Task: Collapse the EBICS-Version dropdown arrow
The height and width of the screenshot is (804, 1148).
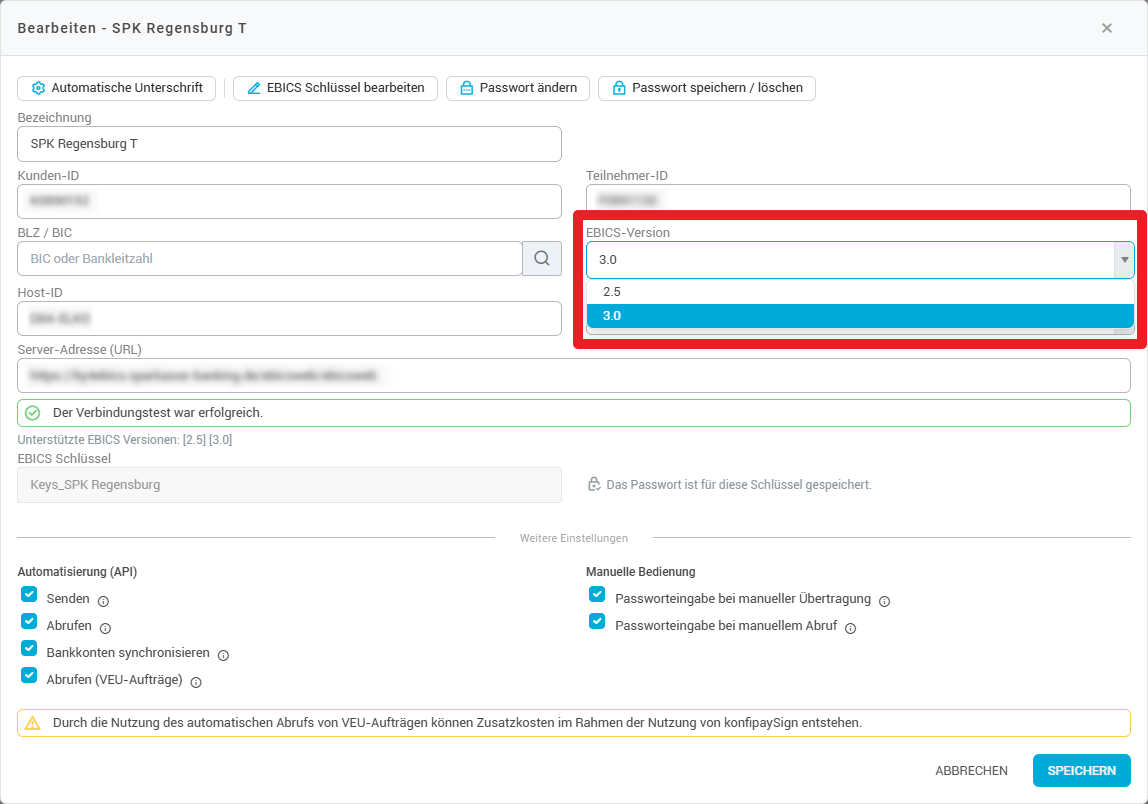Action: 1124,260
